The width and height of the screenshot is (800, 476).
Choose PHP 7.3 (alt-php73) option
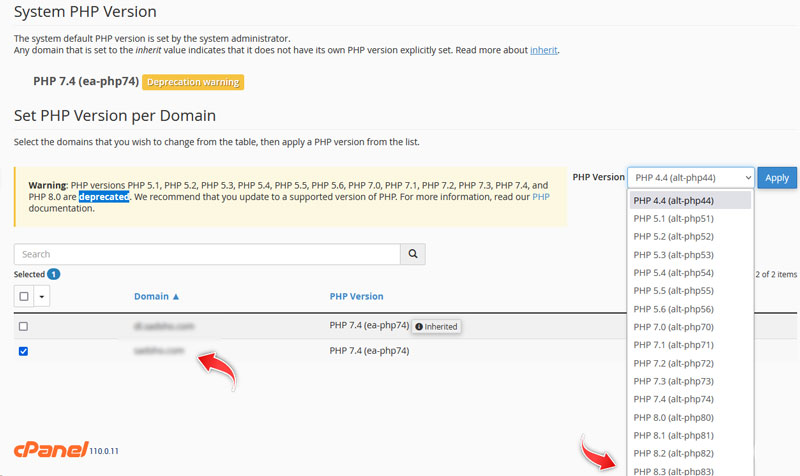coord(690,381)
